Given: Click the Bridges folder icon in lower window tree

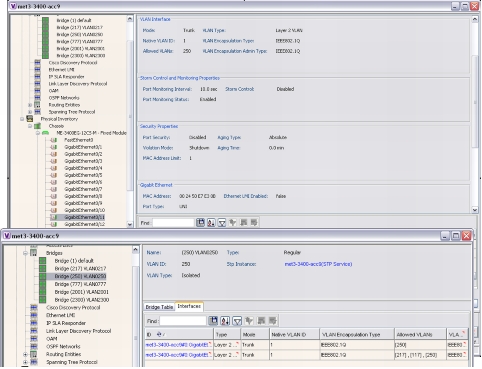Looking at the screenshot, I should (x=34, y=253).
